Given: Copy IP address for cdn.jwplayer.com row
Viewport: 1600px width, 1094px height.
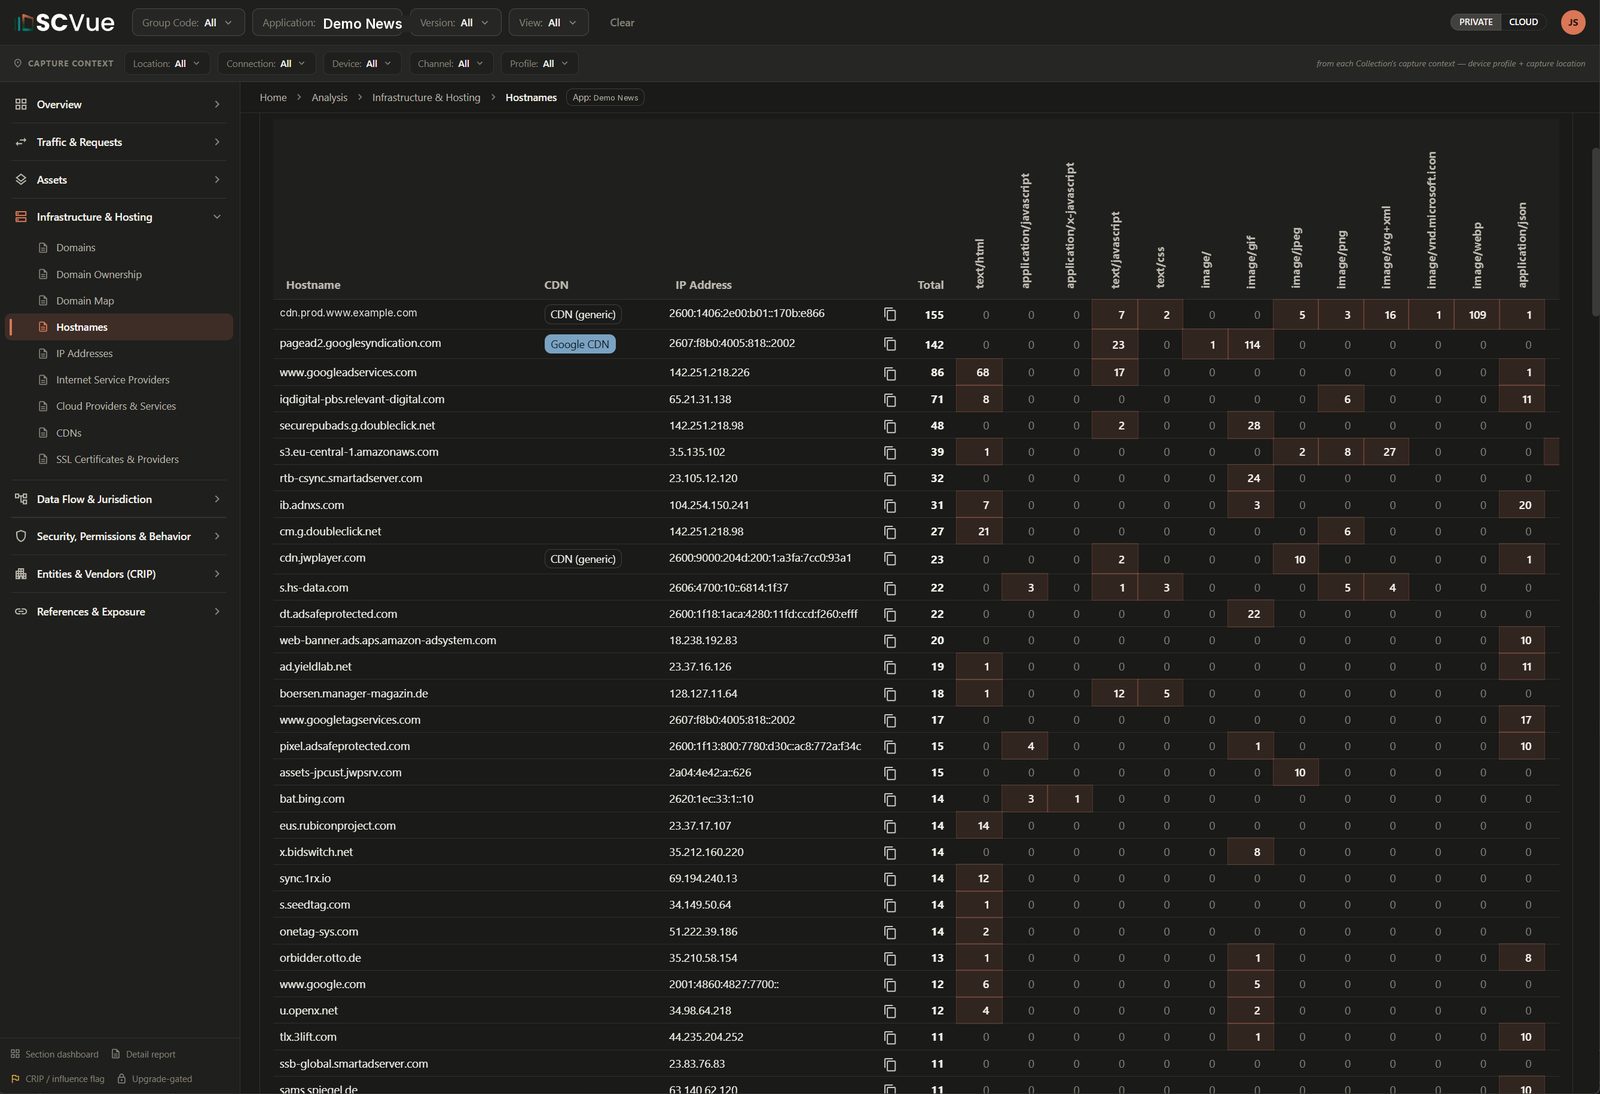Looking at the screenshot, I should pyautogui.click(x=890, y=560).
